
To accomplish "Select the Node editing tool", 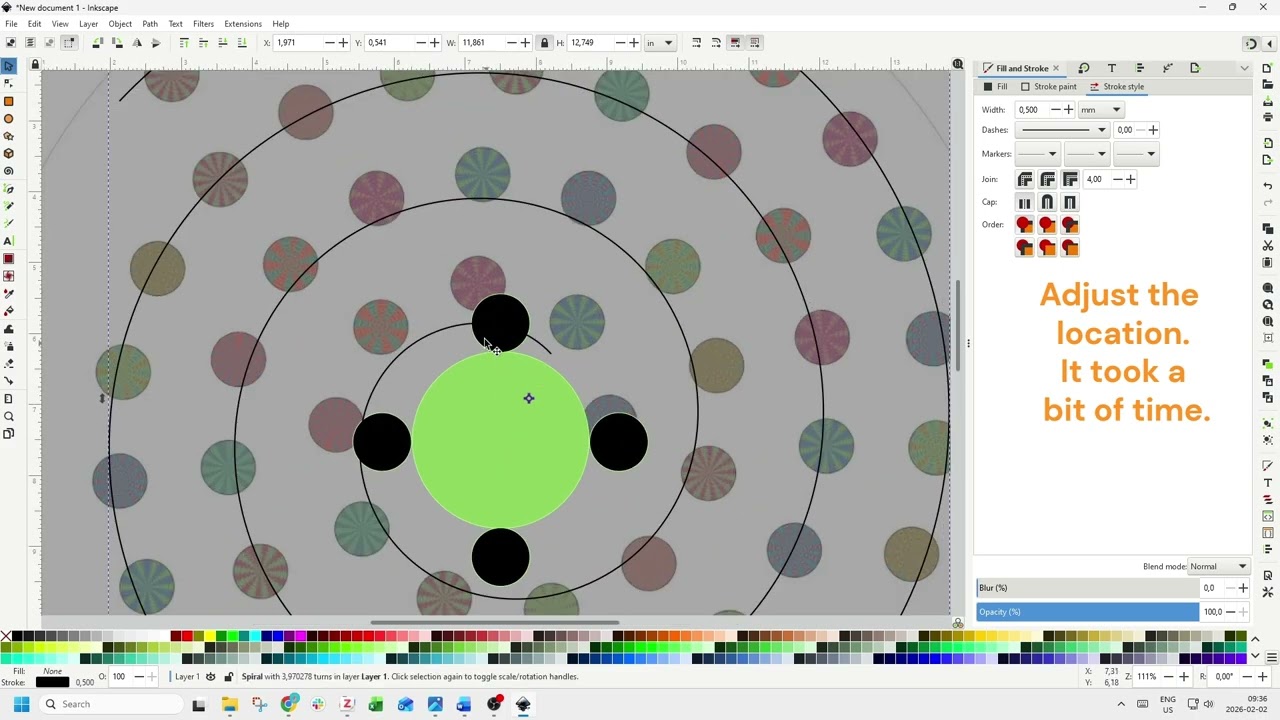I will 9,83.
